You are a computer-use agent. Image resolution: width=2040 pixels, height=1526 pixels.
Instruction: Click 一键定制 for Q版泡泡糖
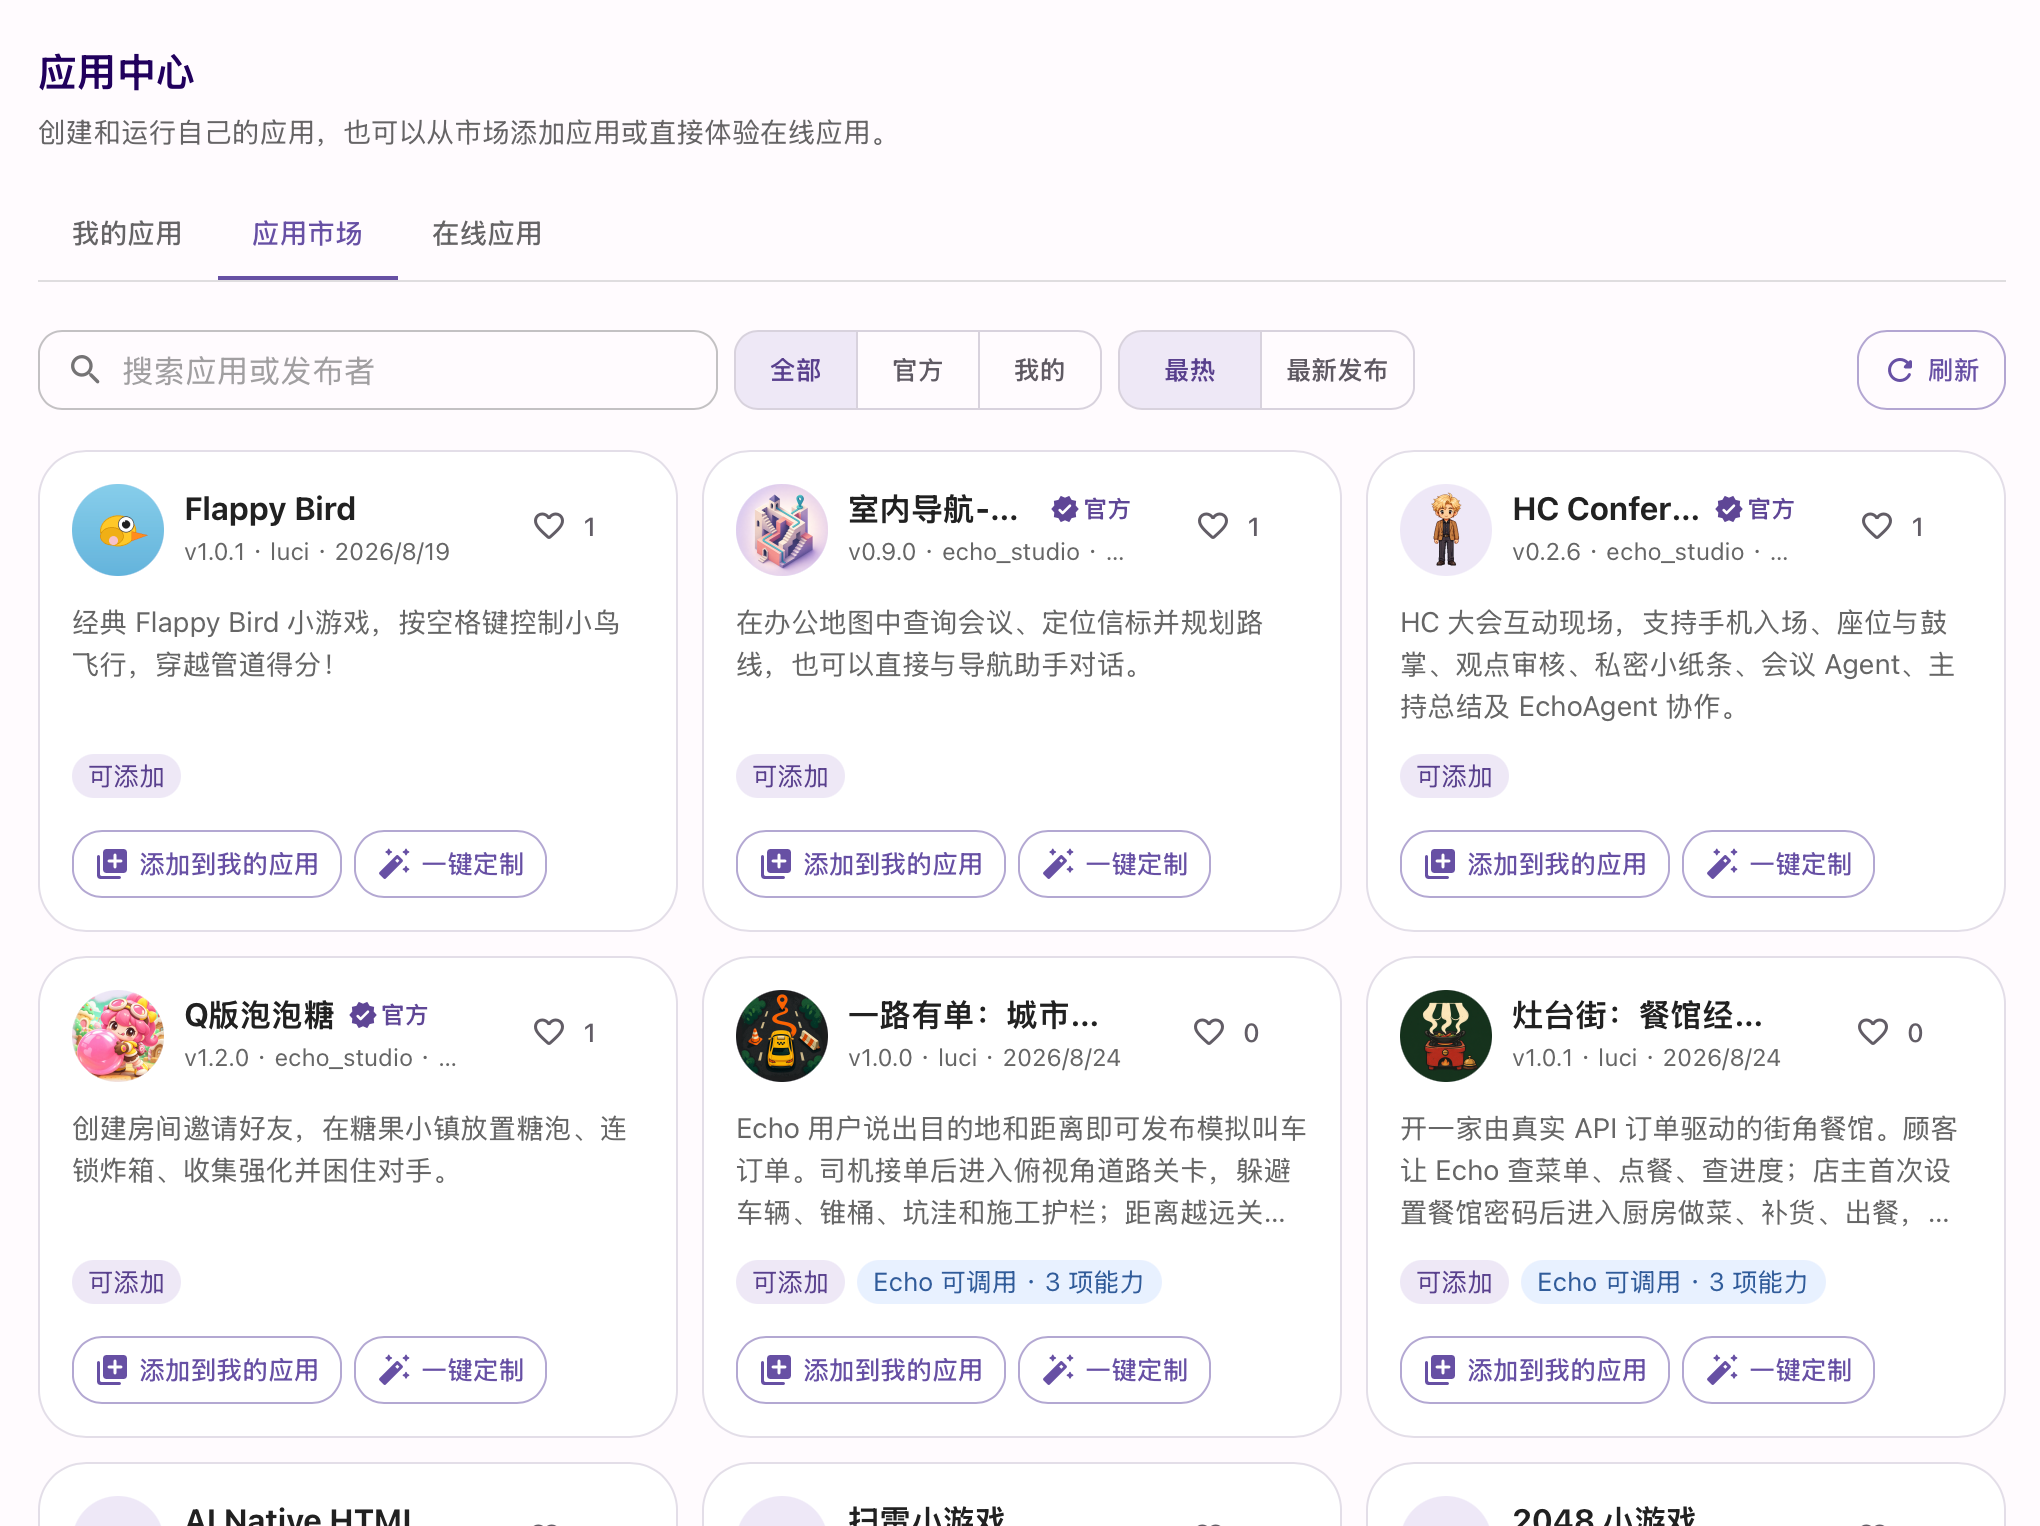click(x=450, y=1370)
